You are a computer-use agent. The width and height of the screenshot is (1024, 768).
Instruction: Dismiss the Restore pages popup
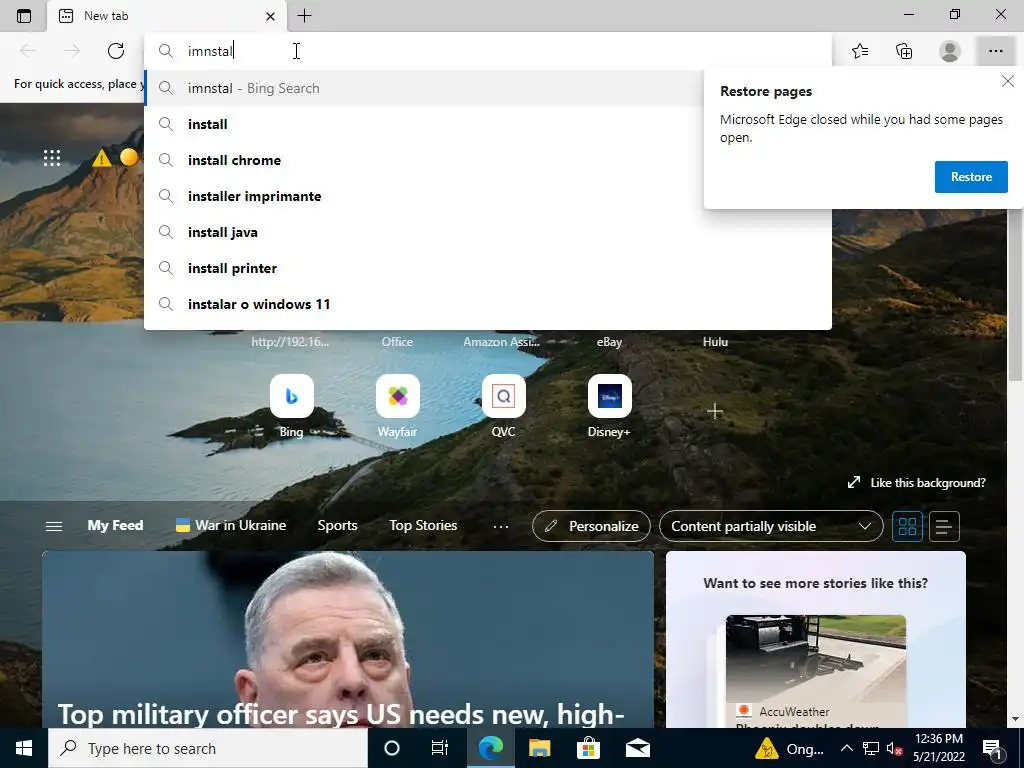[x=1008, y=81]
